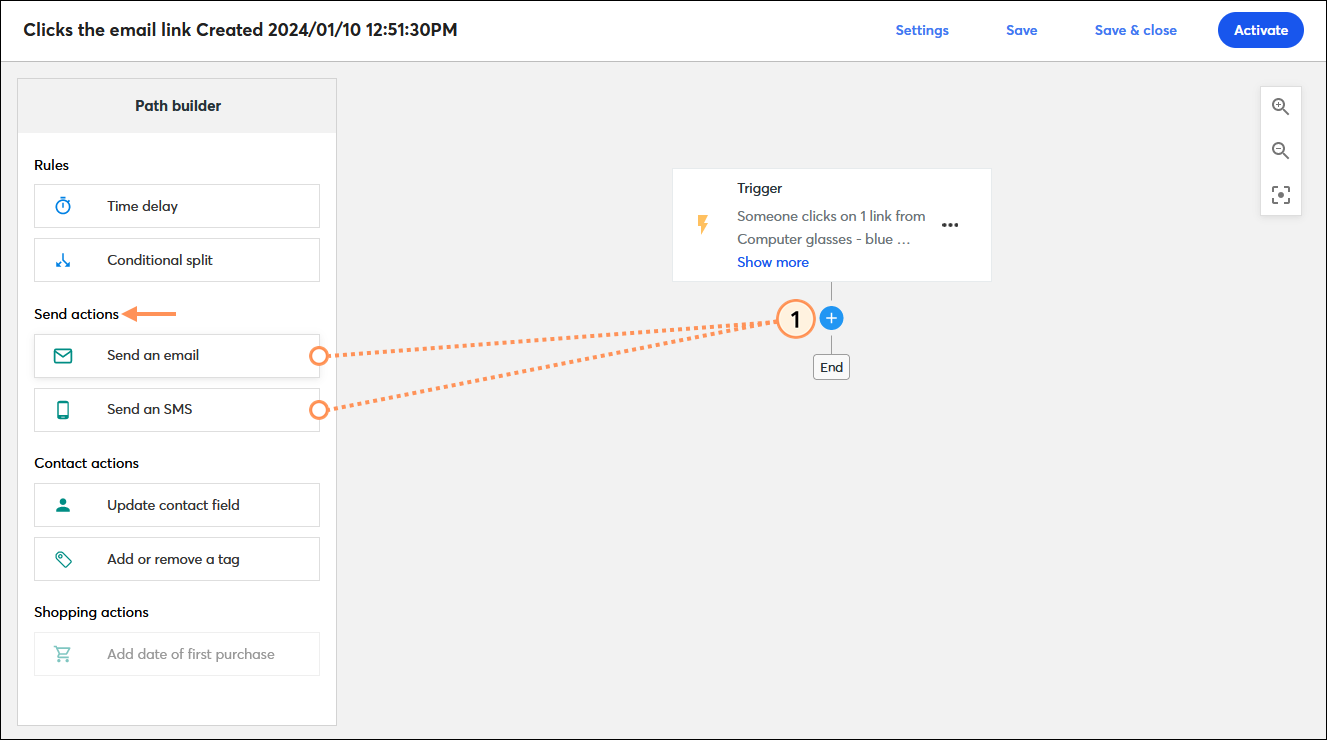Image resolution: width=1327 pixels, height=740 pixels.
Task: Click the zoom in magnifier icon
Action: pyautogui.click(x=1280, y=107)
